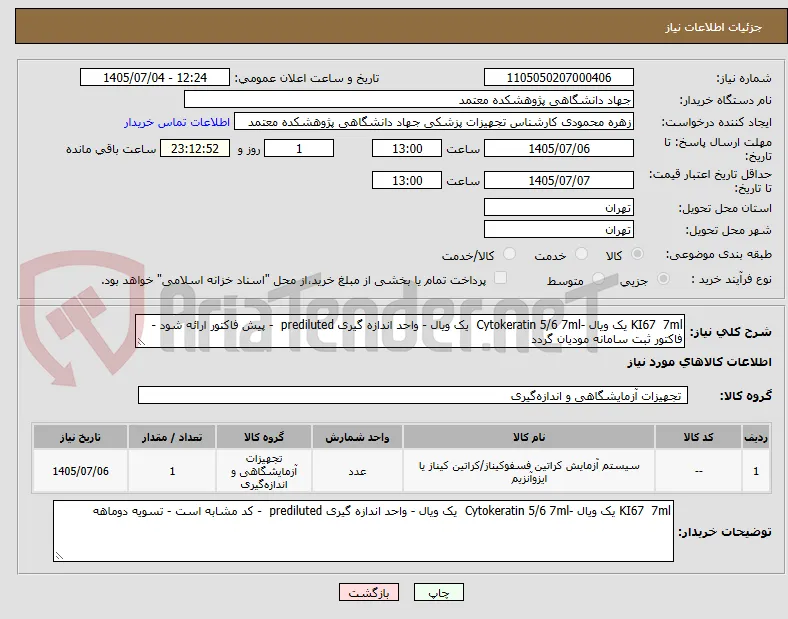Click the ردیف column header
This screenshot has width=788, height=619.
[x=756, y=437]
